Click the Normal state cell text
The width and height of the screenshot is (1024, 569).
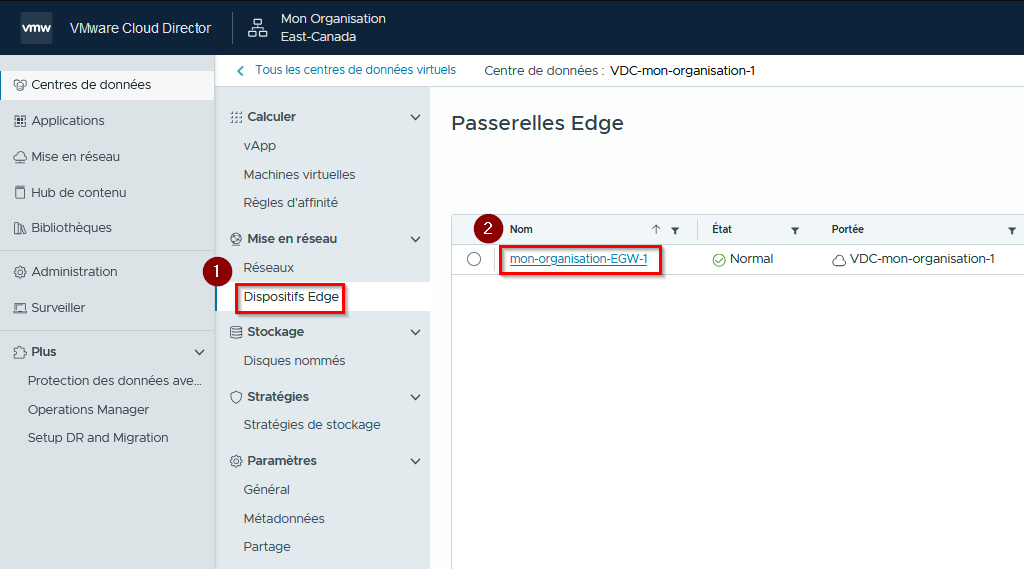pyautogui.click(x=751, y=259)
